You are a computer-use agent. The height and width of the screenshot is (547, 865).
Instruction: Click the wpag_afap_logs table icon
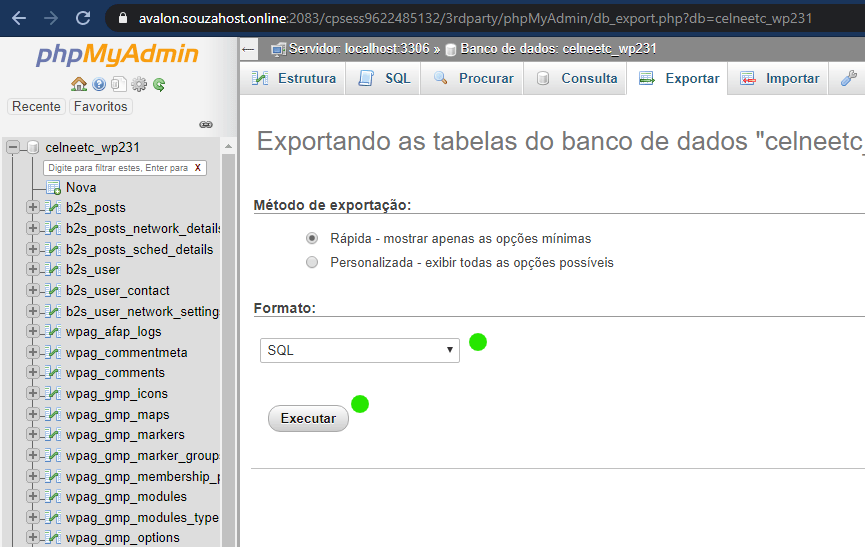pos(53,331)
